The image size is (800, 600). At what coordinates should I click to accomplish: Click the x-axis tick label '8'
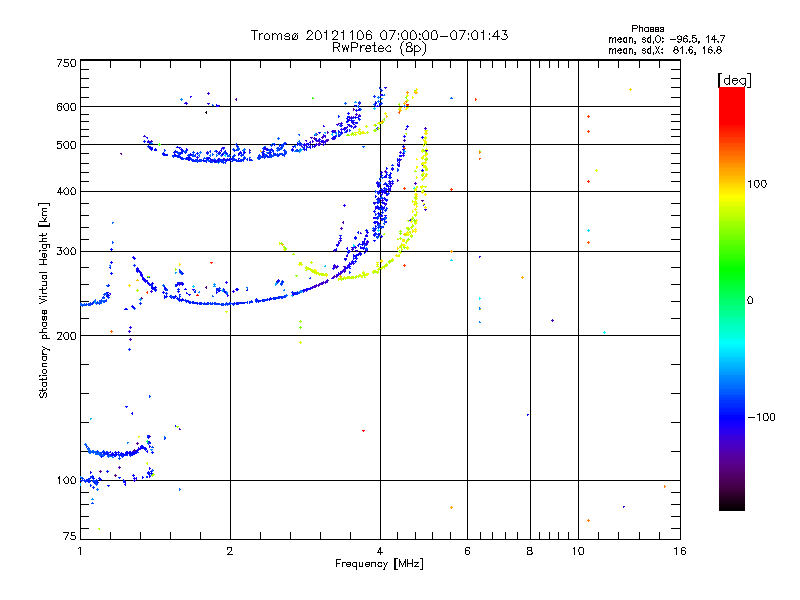[x=530, y=551]
